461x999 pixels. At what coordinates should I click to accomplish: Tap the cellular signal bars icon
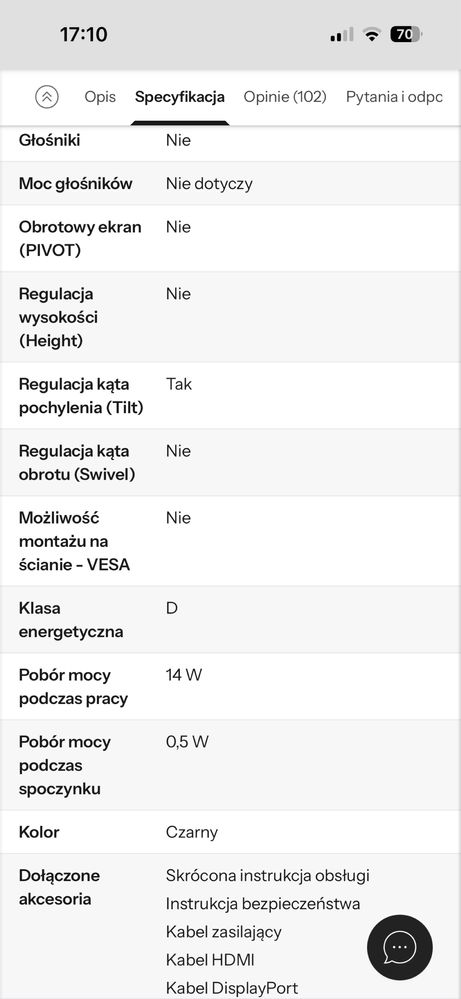[x=341, y=34]
